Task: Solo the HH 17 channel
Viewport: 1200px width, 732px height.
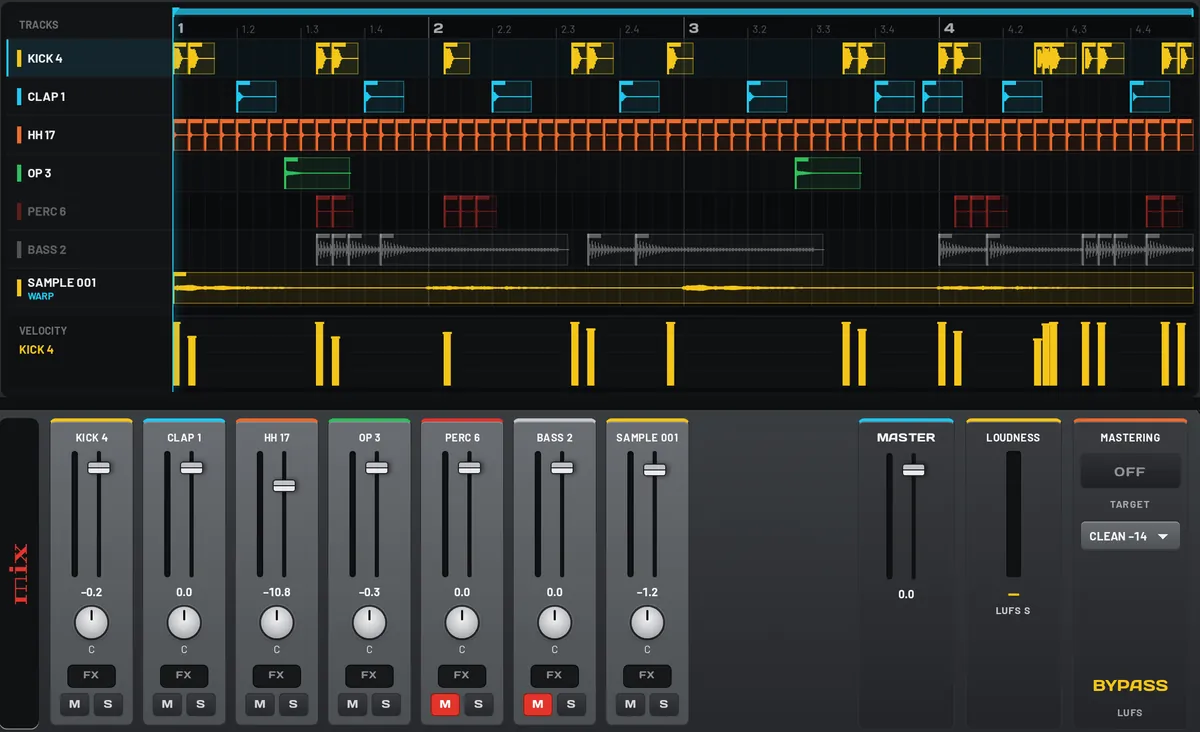Action: point(293,704)
